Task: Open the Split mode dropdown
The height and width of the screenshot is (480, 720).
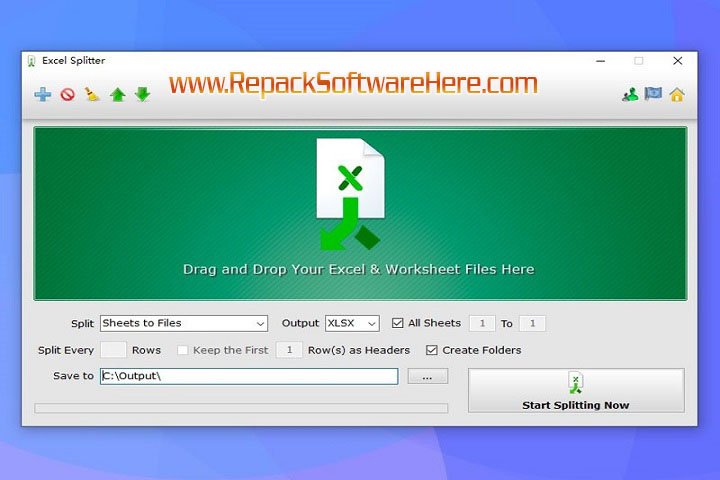Action: point(184,323)
